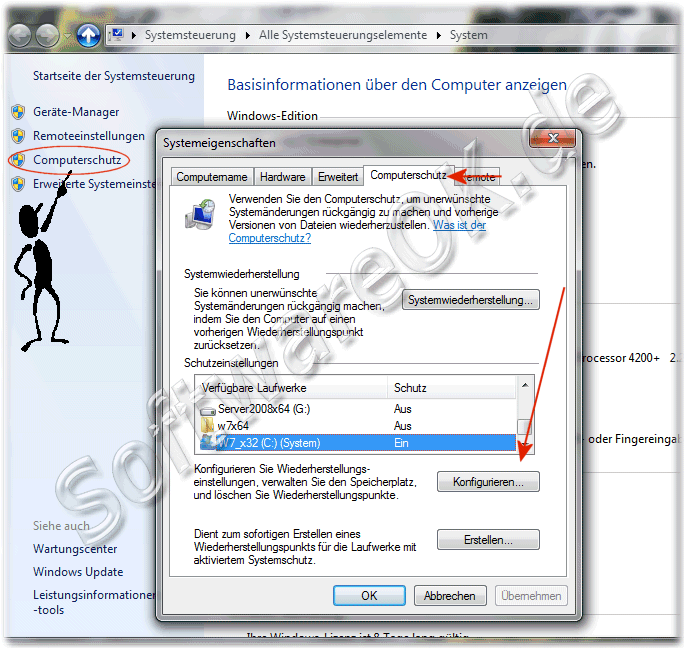Select the w7x64 drive row

357,425
